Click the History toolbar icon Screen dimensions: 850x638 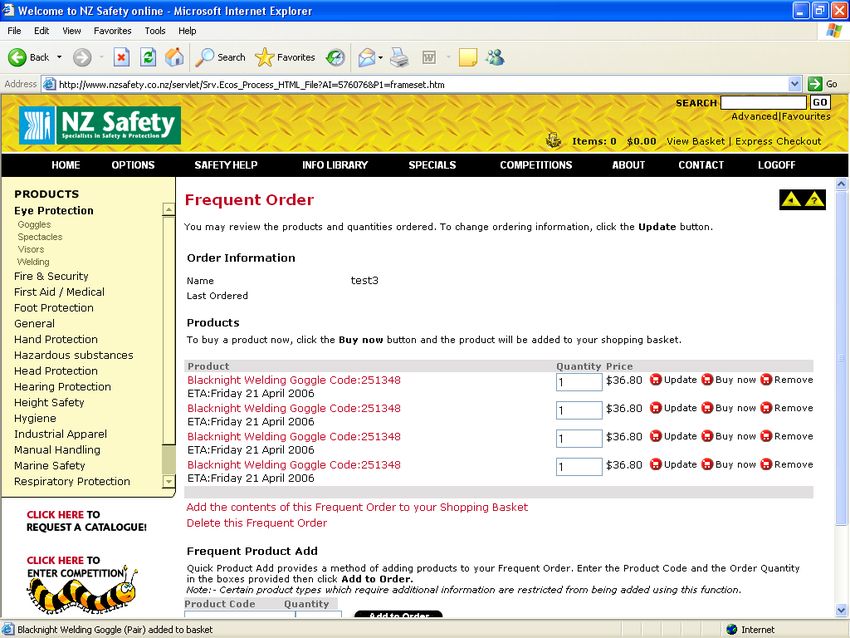(335, 57)
